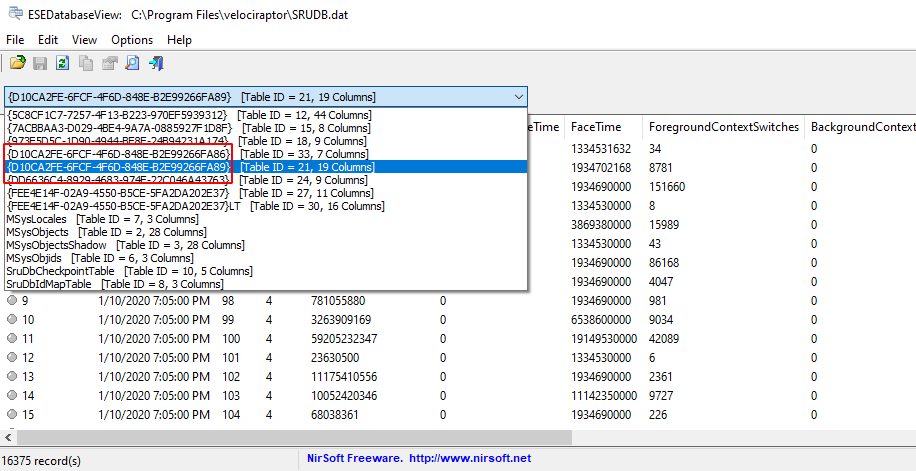The image size is (916, 471).
Task: Select the SruDbCheckpointTable entry
Action: [129, 271]
